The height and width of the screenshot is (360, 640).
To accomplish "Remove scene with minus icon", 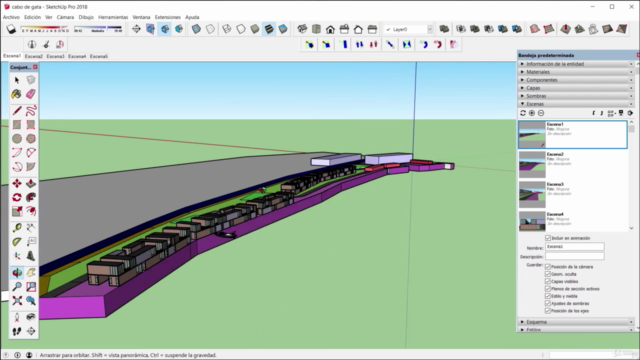I will [x=541, y=113].
